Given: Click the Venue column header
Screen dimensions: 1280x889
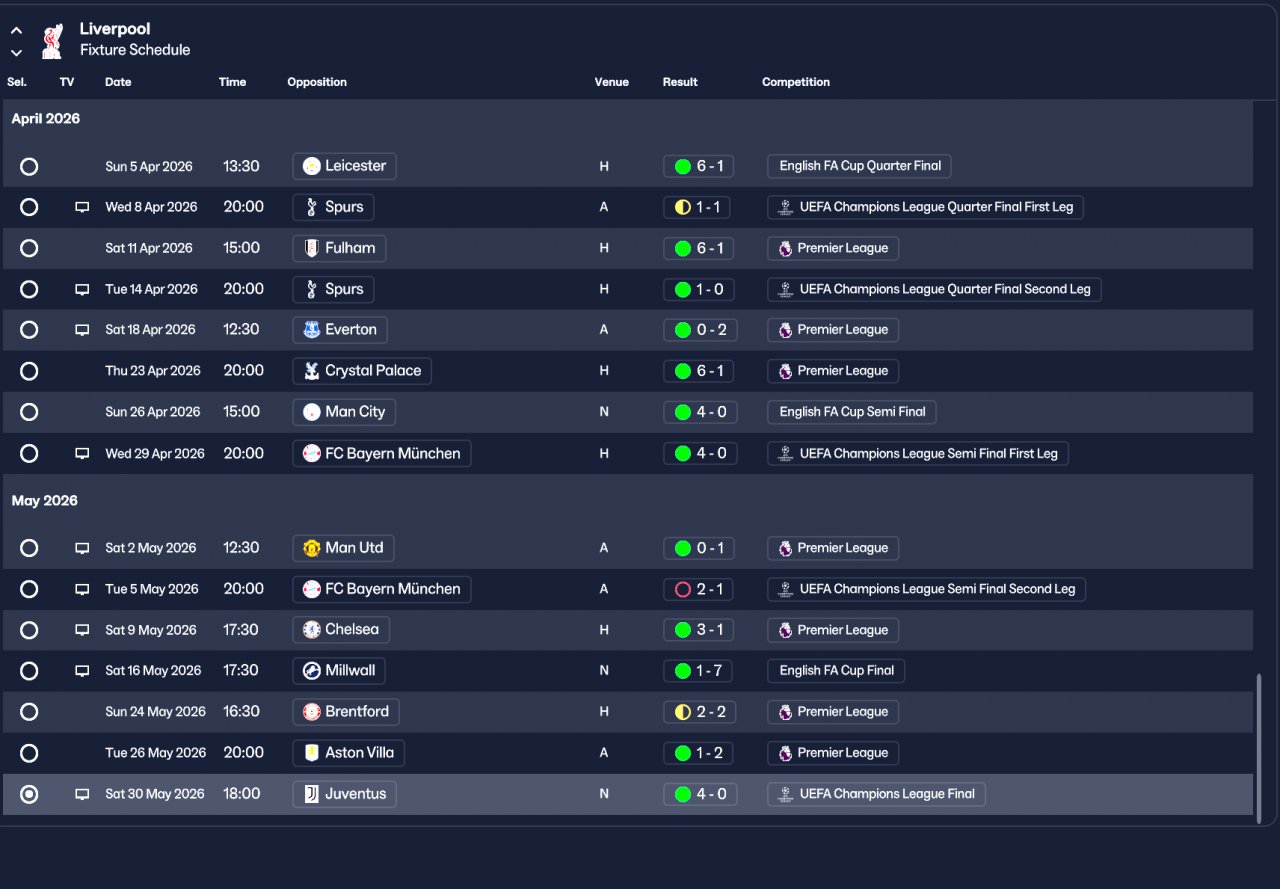Looking at the screenshot, I should pos(612,82).
